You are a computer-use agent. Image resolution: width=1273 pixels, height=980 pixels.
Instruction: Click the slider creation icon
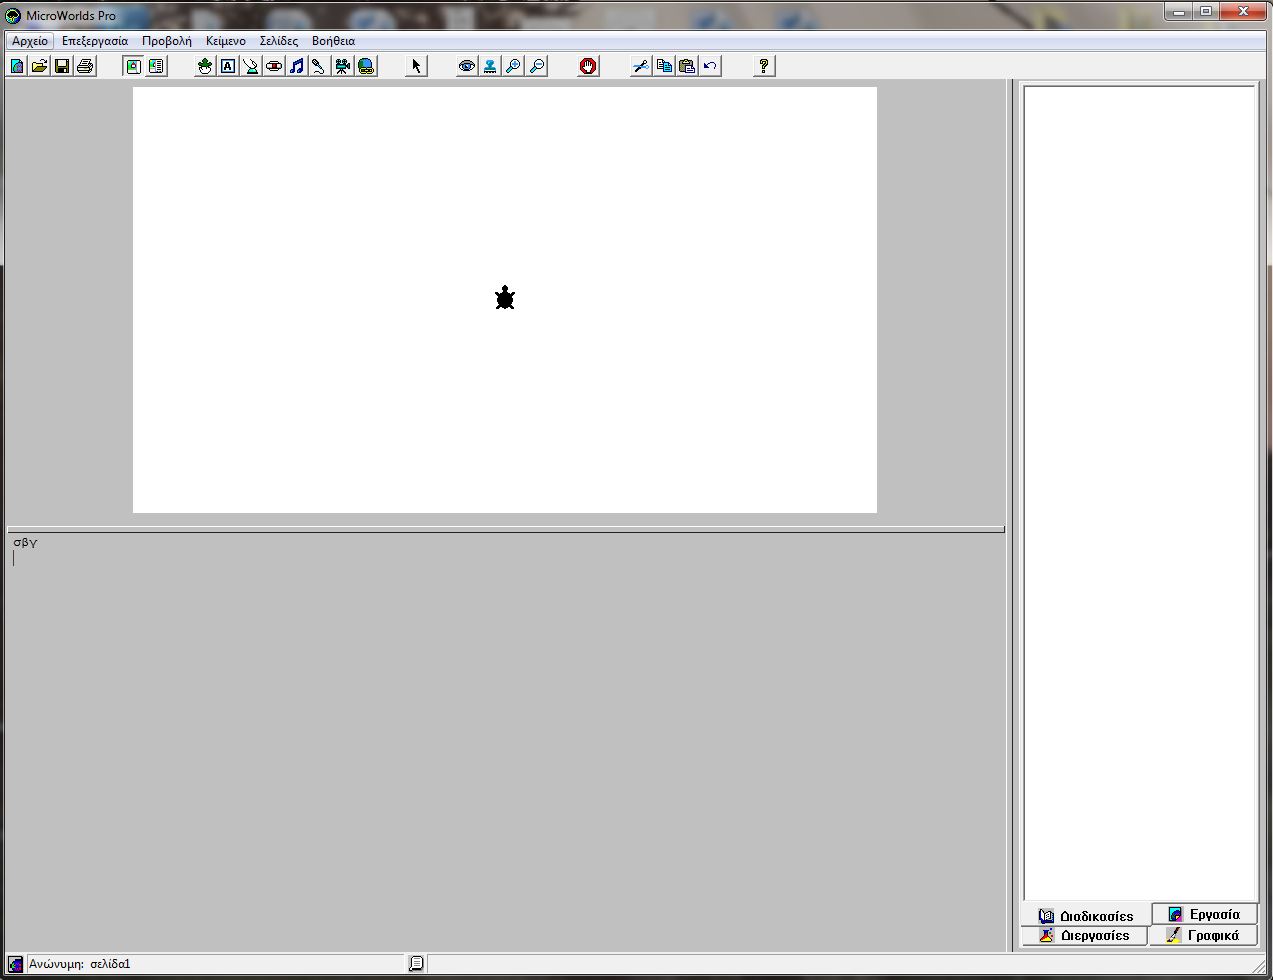point(251,66)
